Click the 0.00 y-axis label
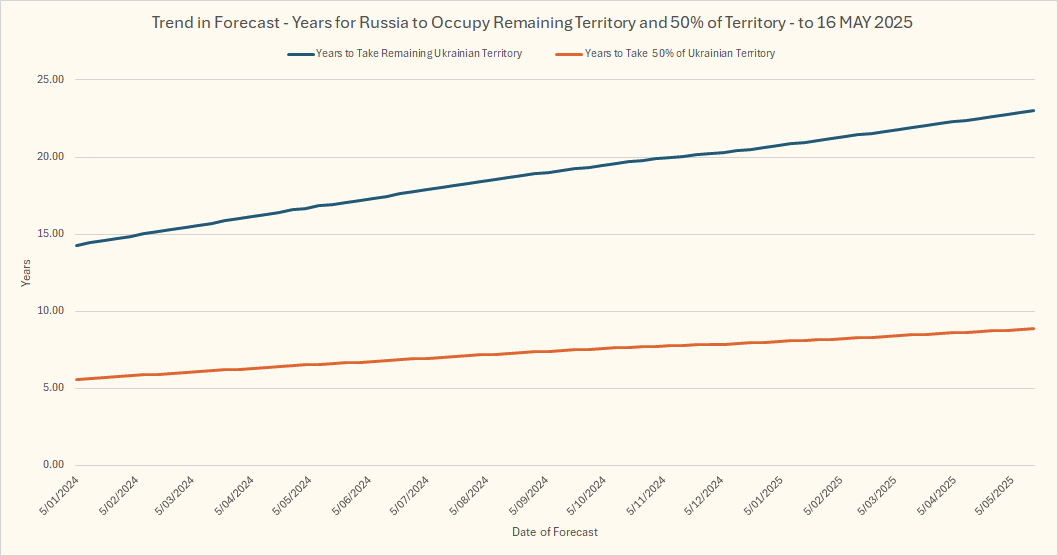Viewport: 1058px width, 556px height. click(x=52, y=465)
